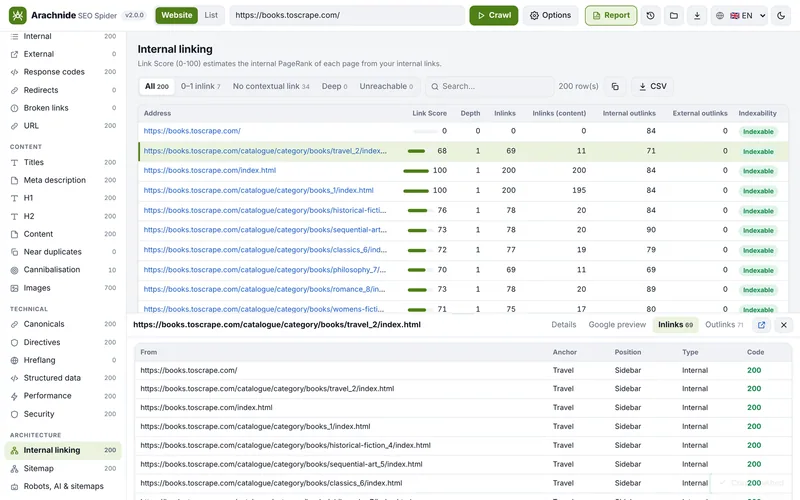Switch to List mode

coord(211,15)
